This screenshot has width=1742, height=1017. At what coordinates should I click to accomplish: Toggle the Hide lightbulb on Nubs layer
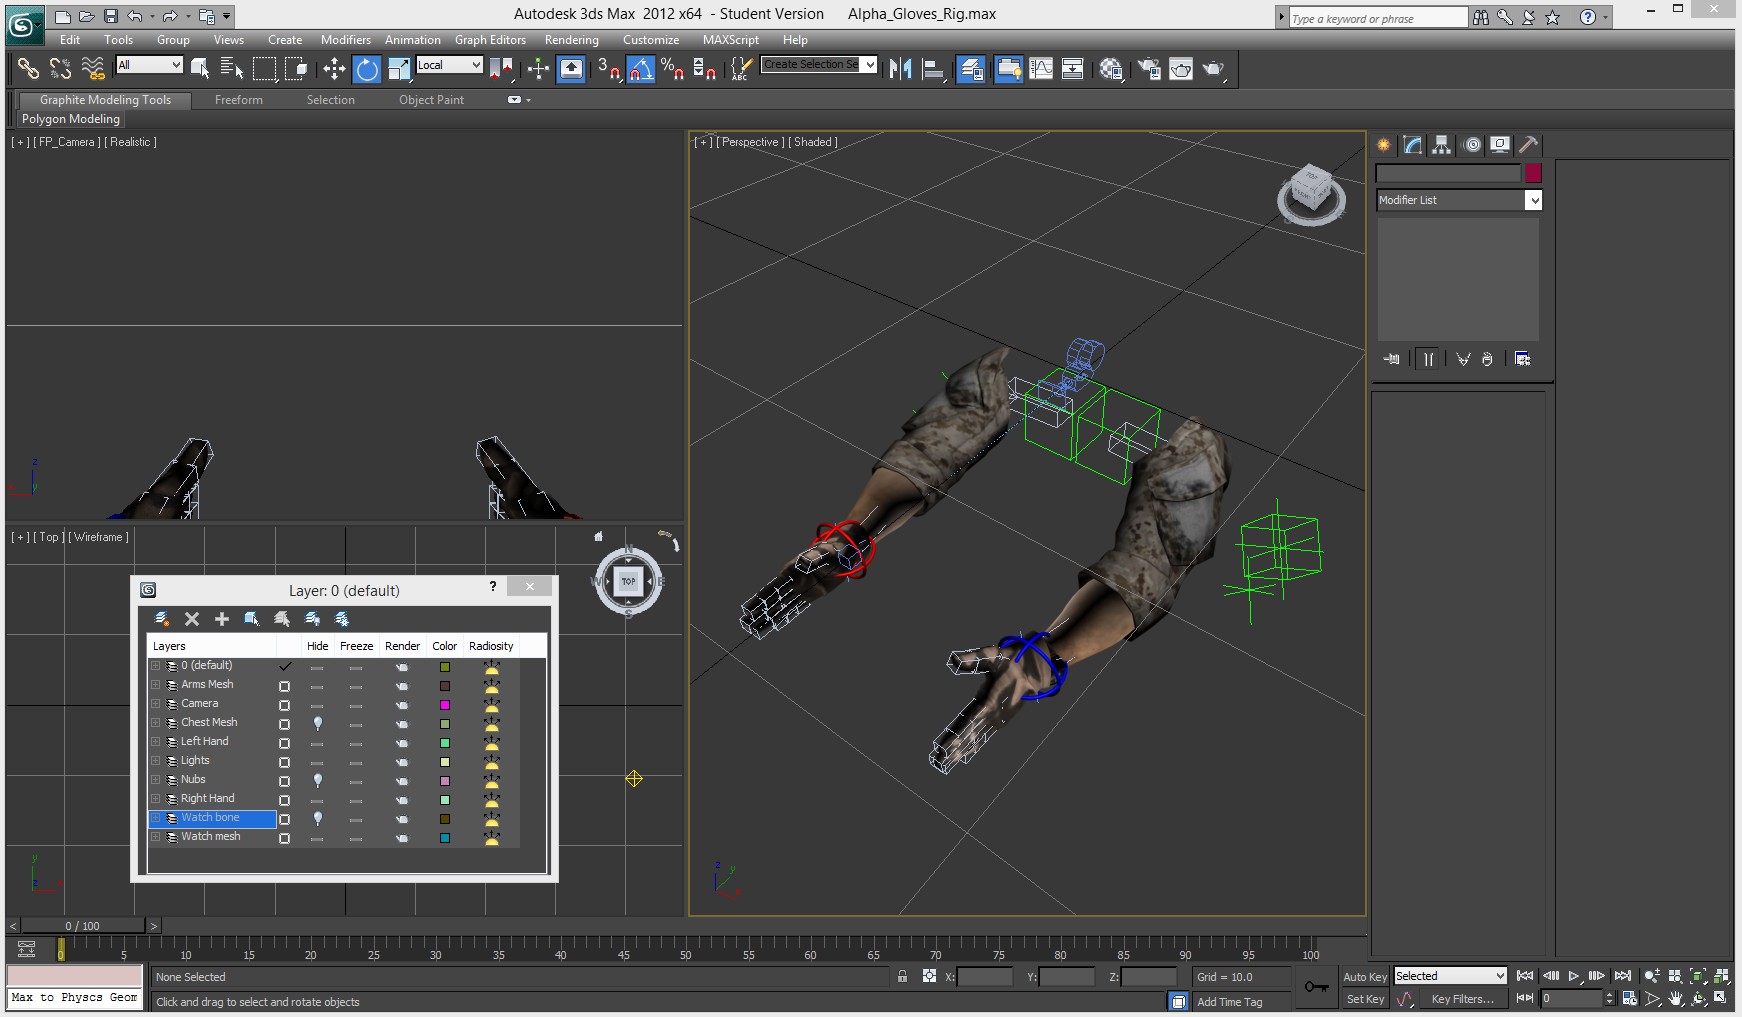(x=318, y=780)
